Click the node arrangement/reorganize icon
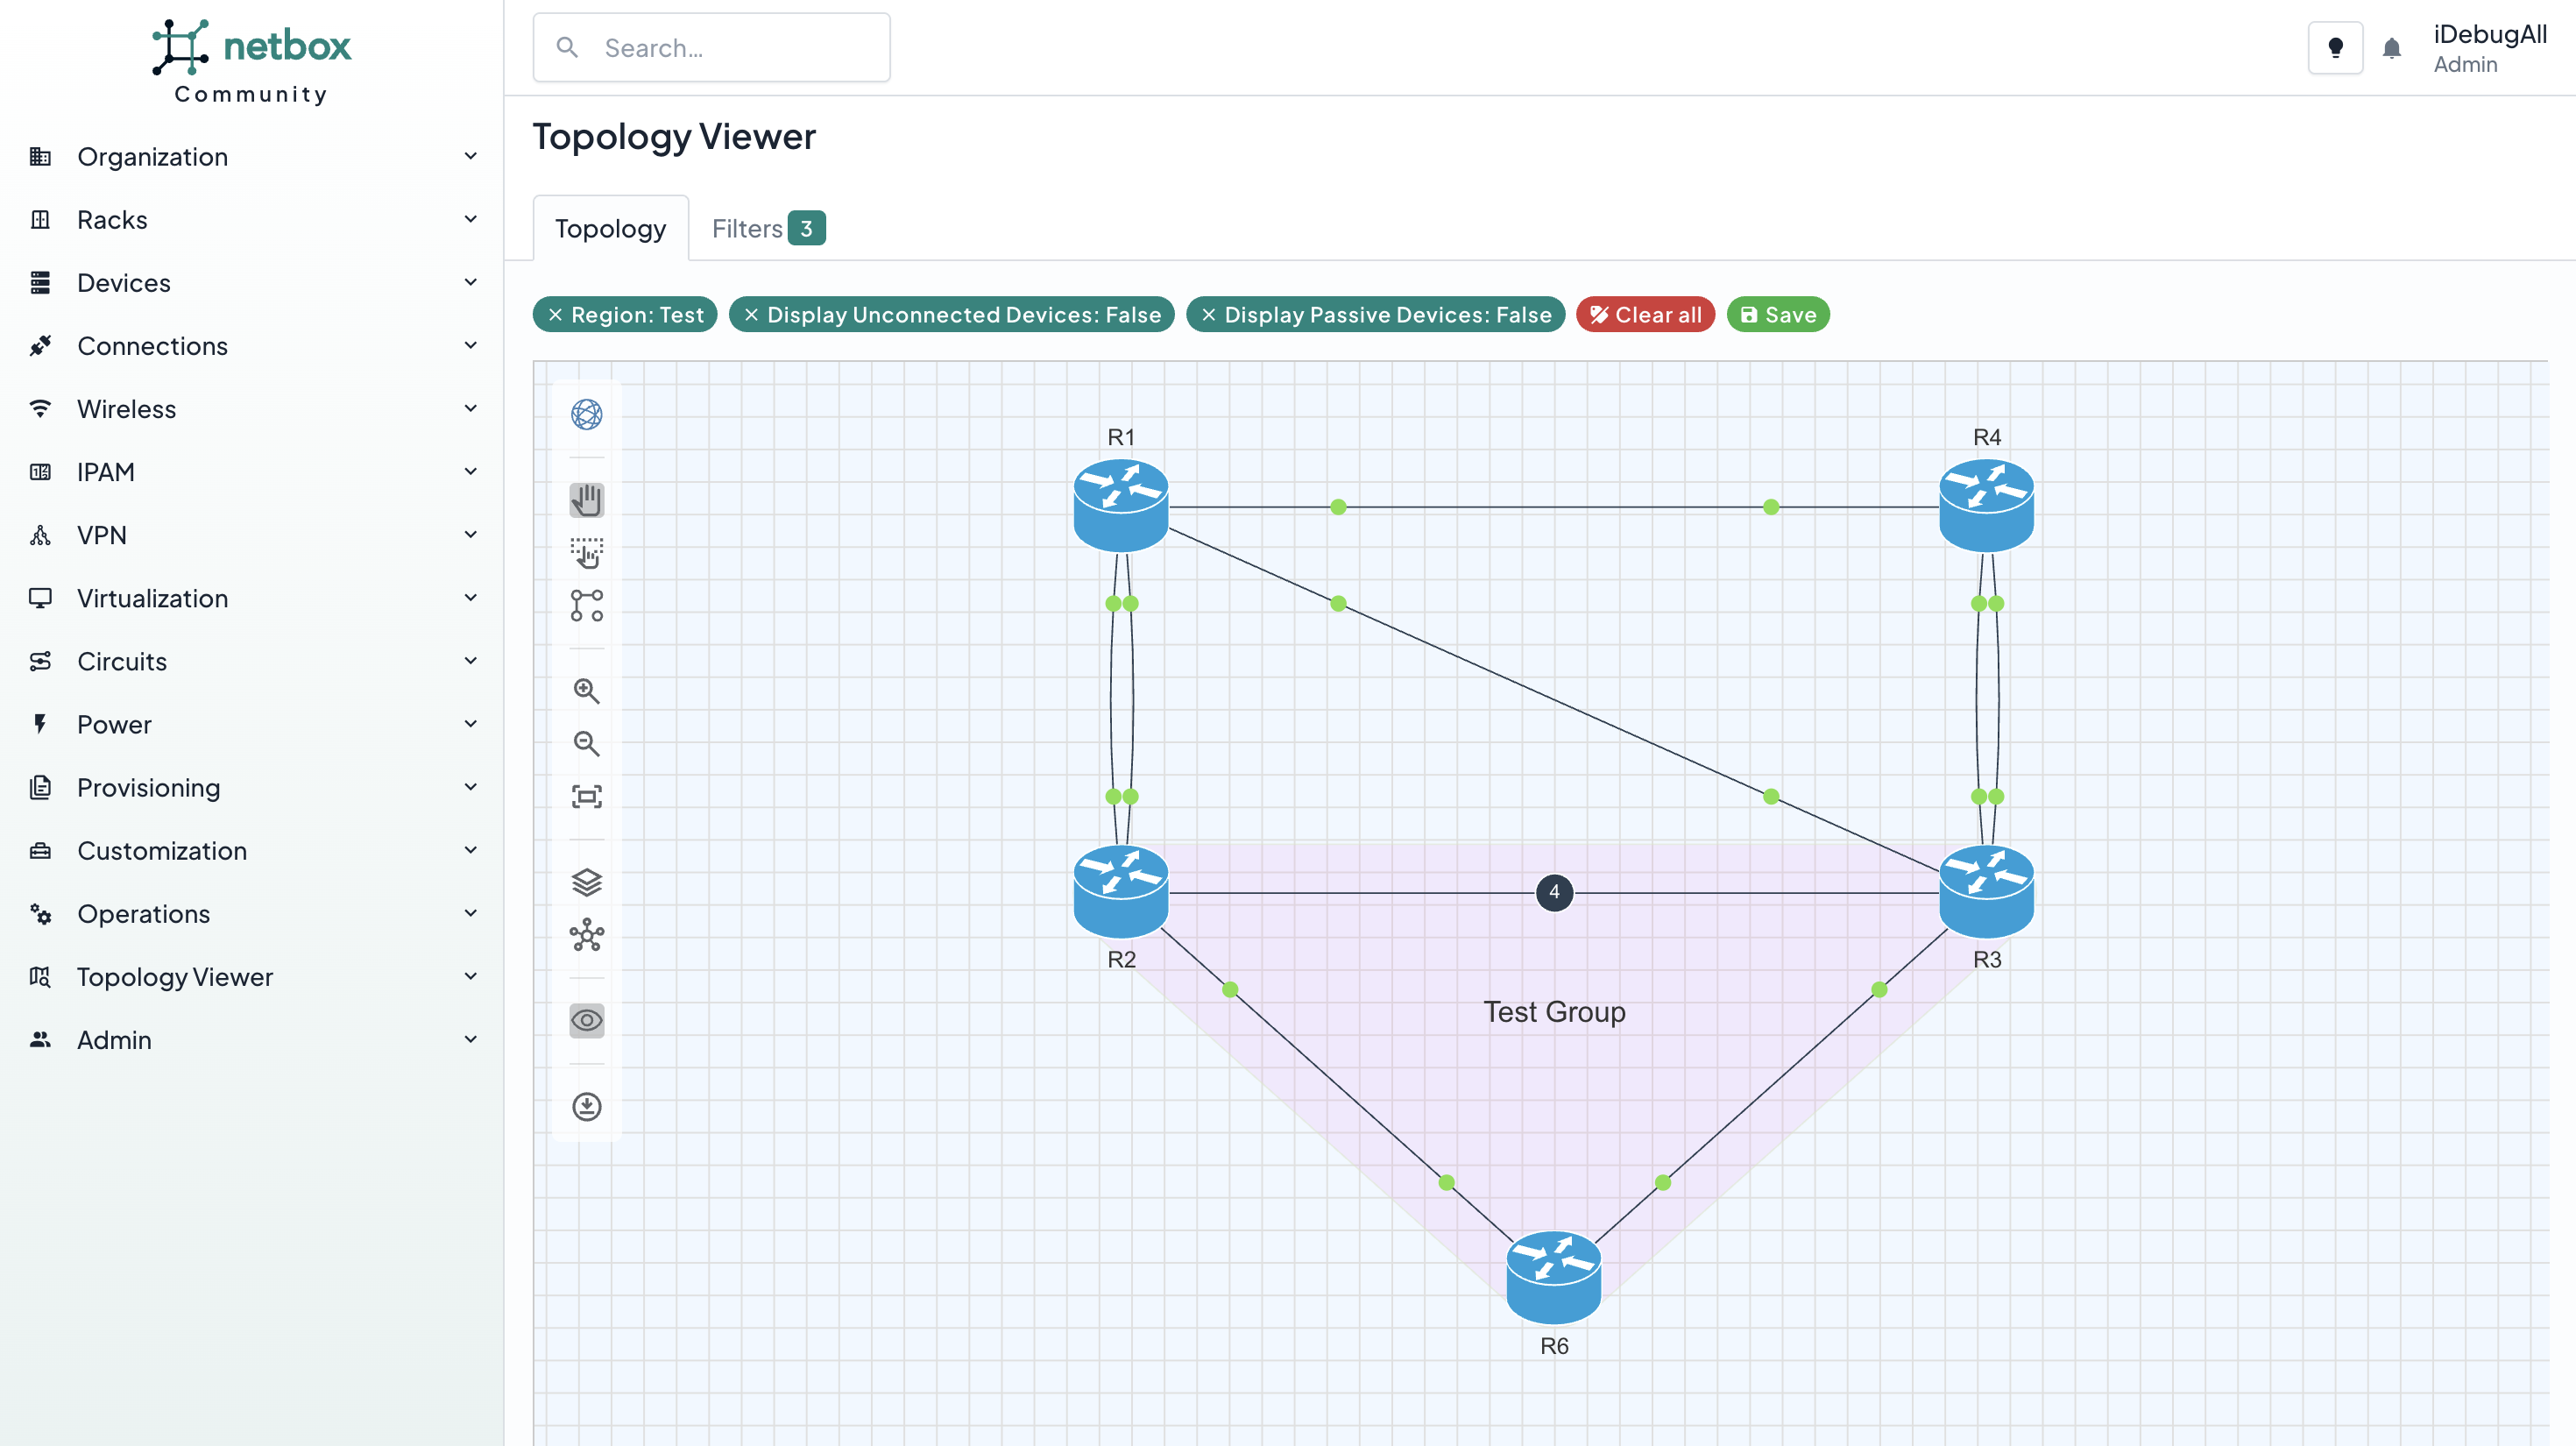The height and width of the screenshot is (1446, 2576). coord(585,936)
